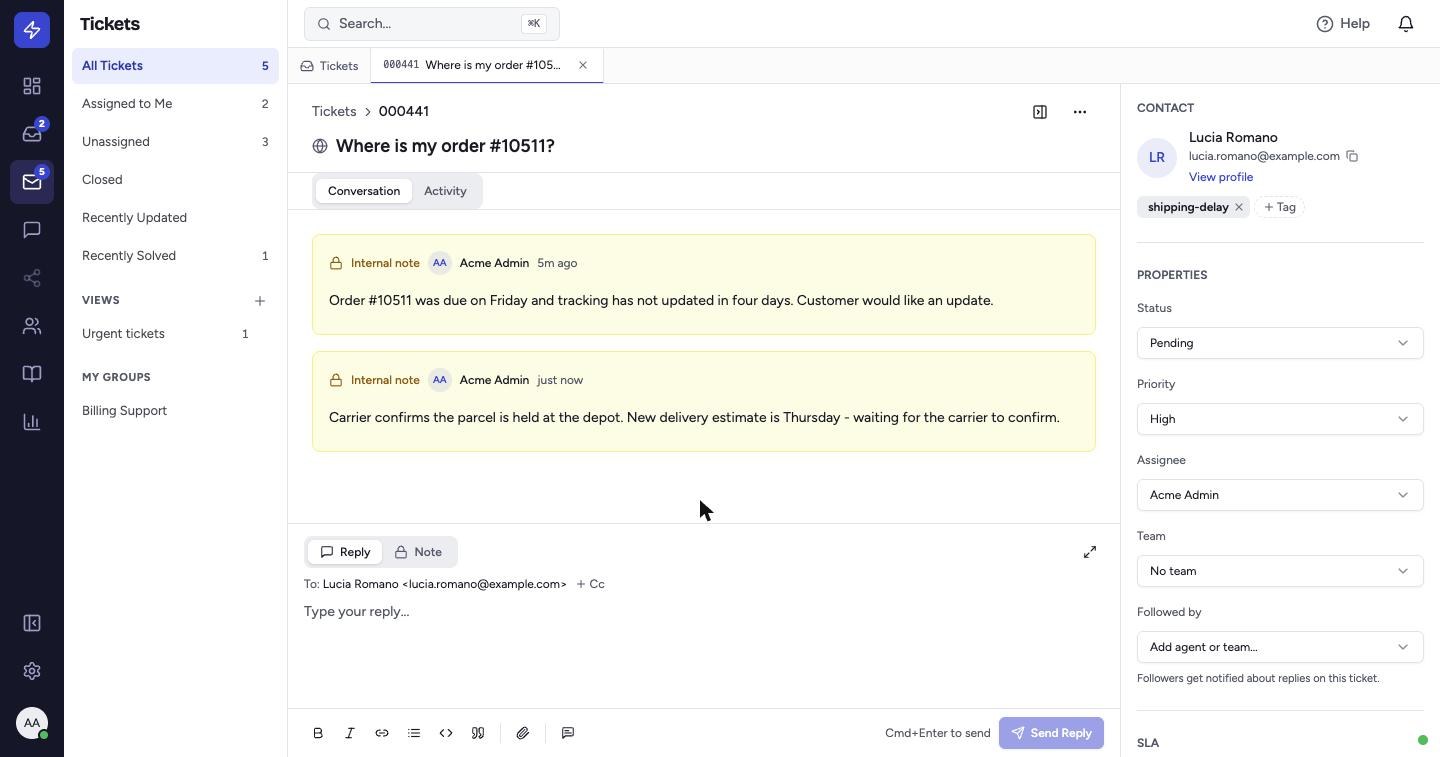The height and width of the screenshot is (757, 1440).
Task: Switch to the Activity tab
Action: (x=445, y=191)
